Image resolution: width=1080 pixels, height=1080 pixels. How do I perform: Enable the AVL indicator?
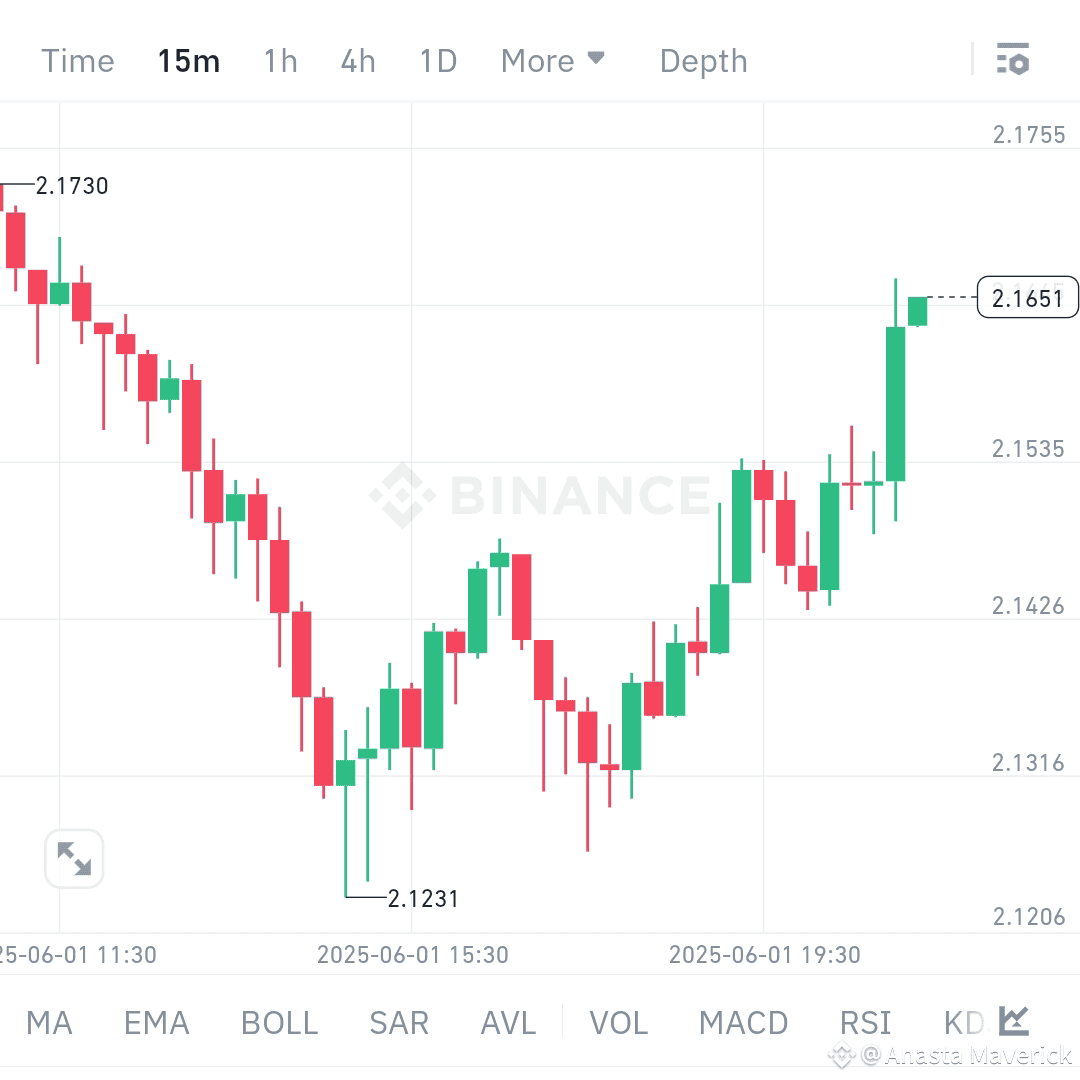pos(507,1022)
